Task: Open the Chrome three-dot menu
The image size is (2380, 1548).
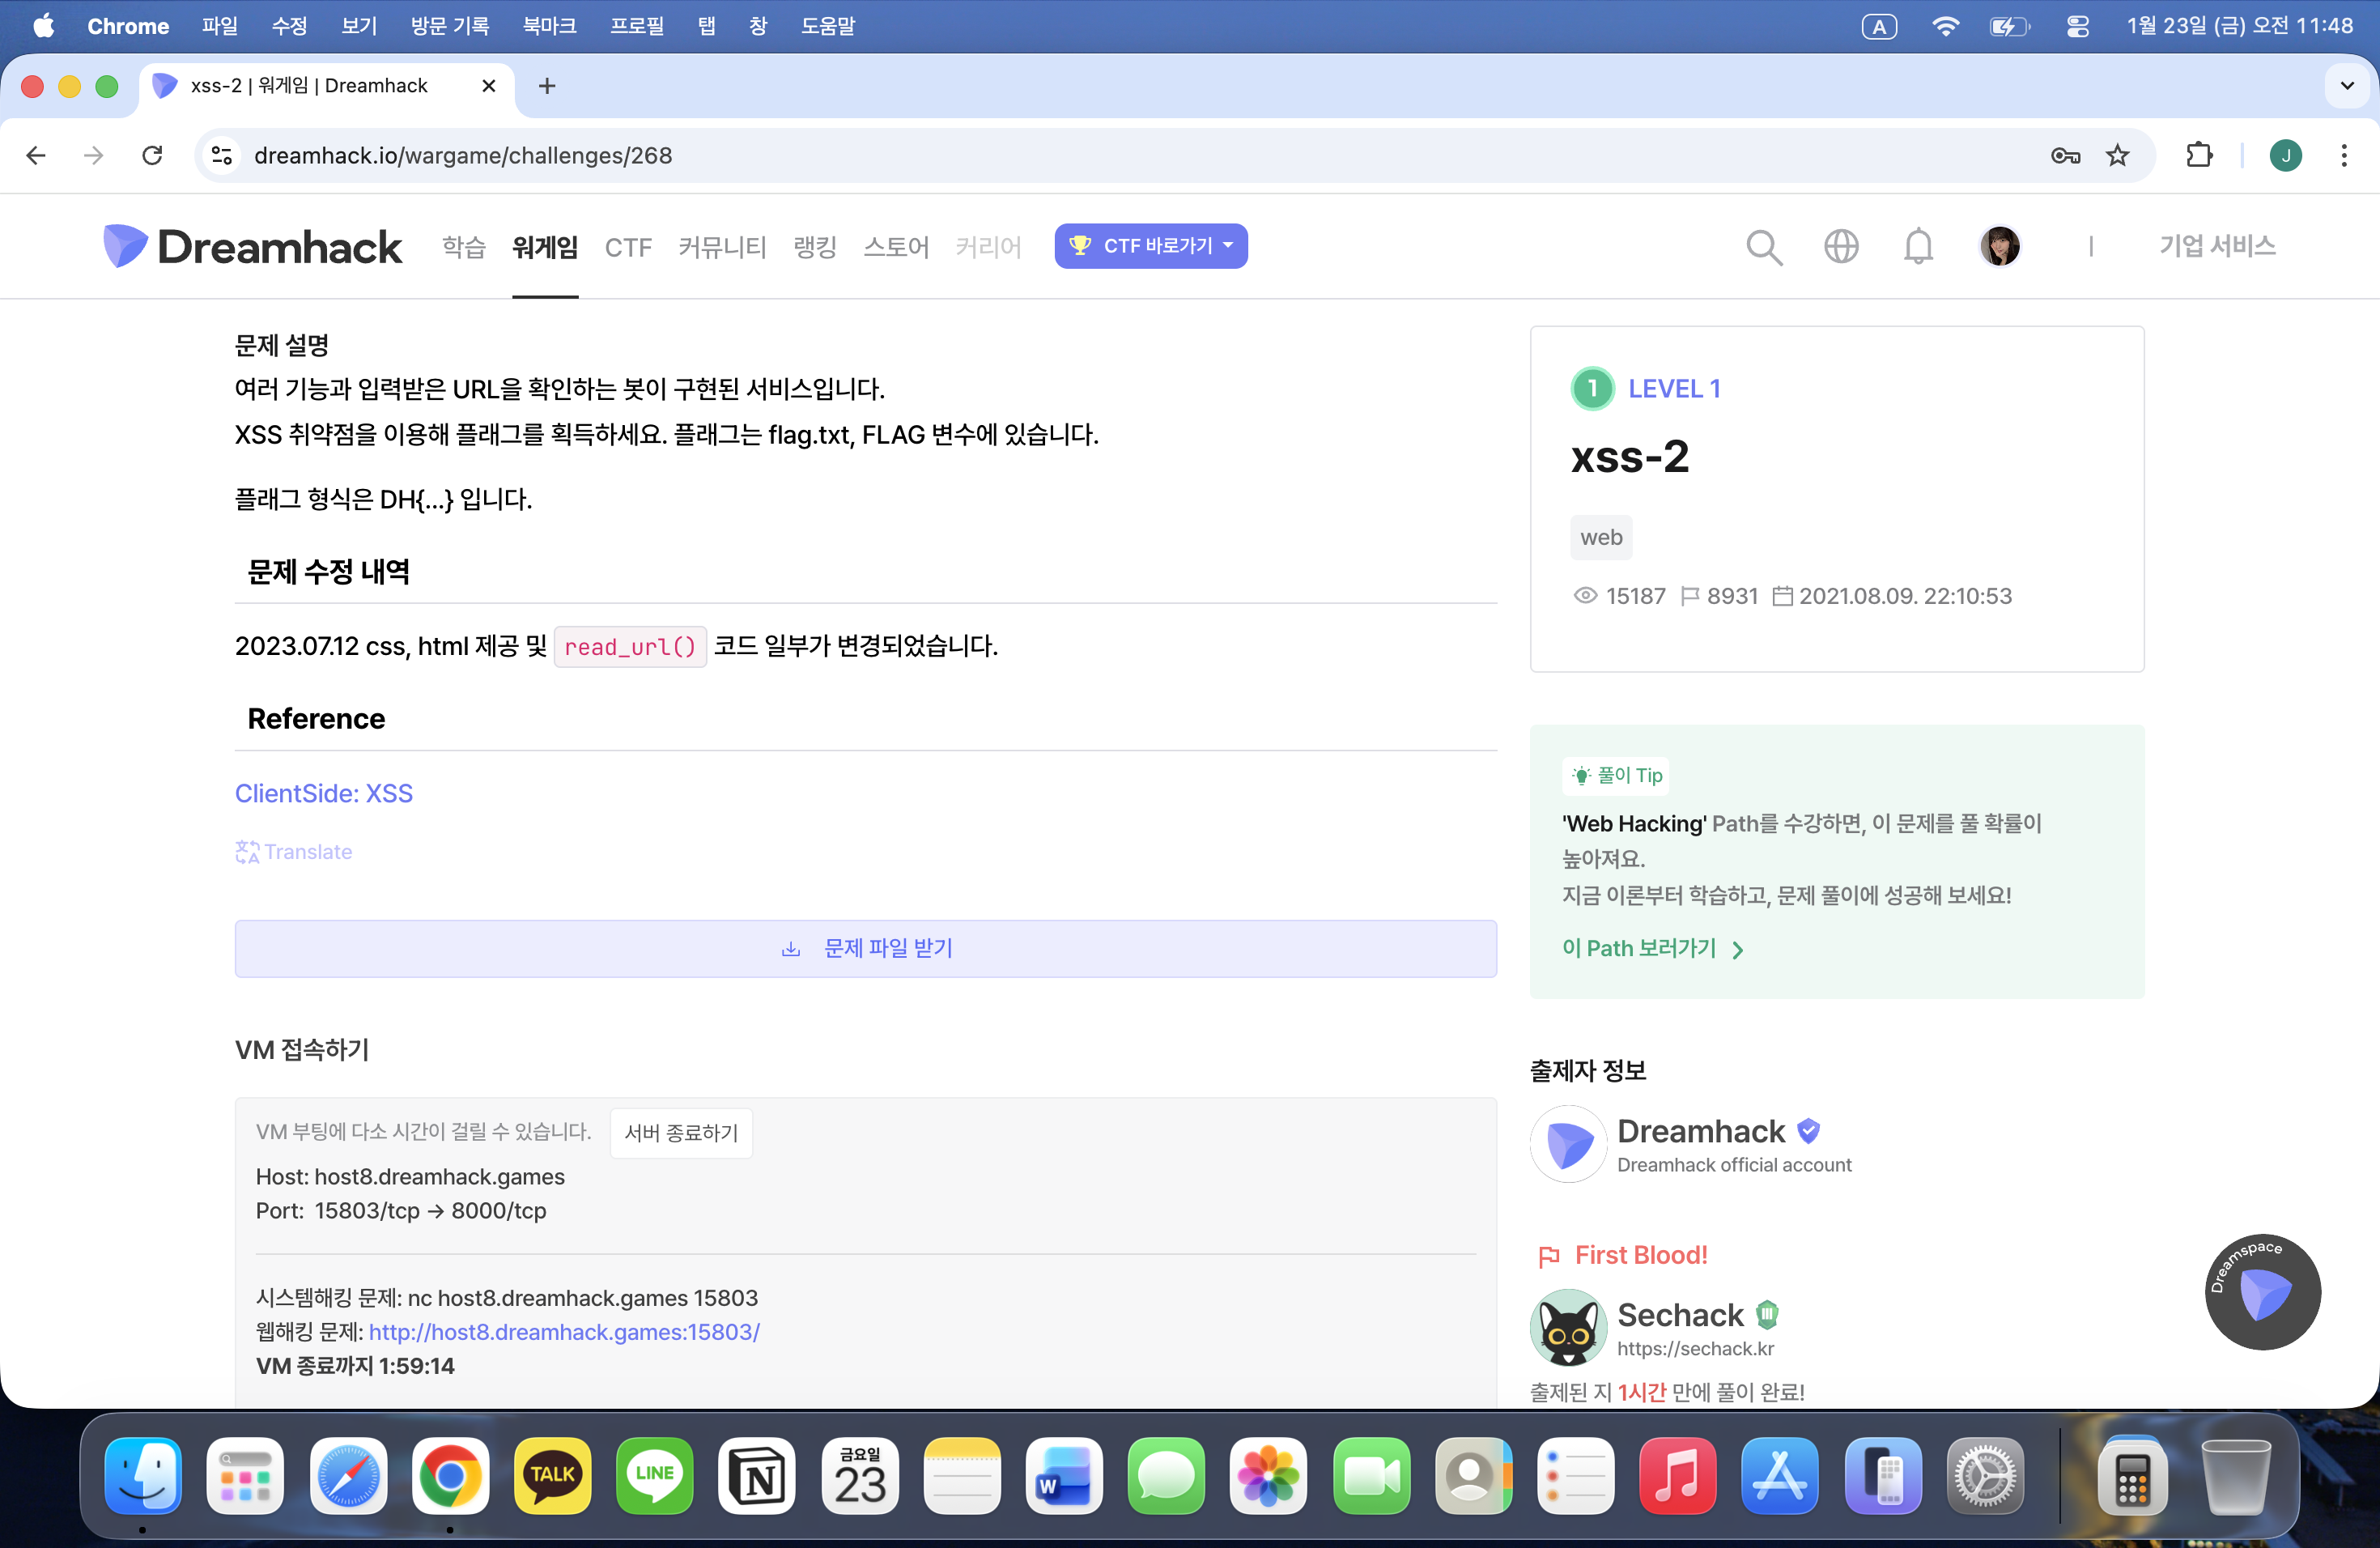Action: (x=2343, y=155)
